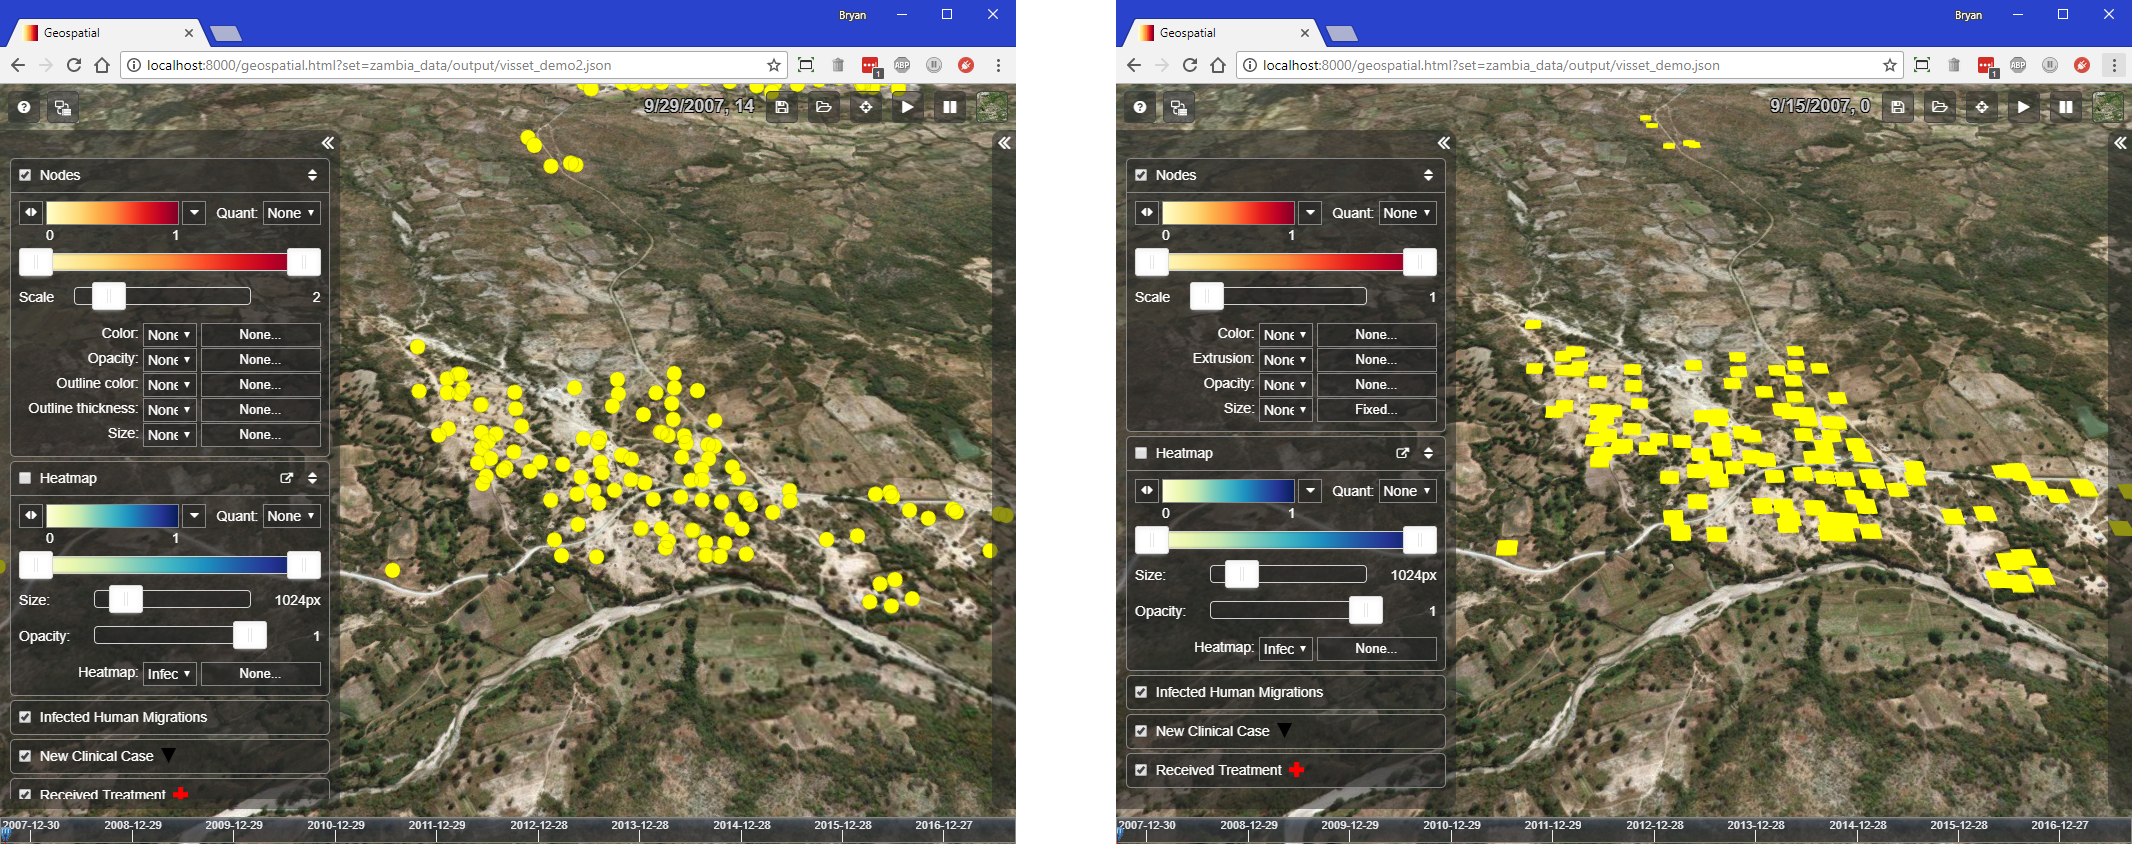Pop out the Heatmap panel in right window
The width and height of the screenshot is (2132, 844).
point(1403,453)
